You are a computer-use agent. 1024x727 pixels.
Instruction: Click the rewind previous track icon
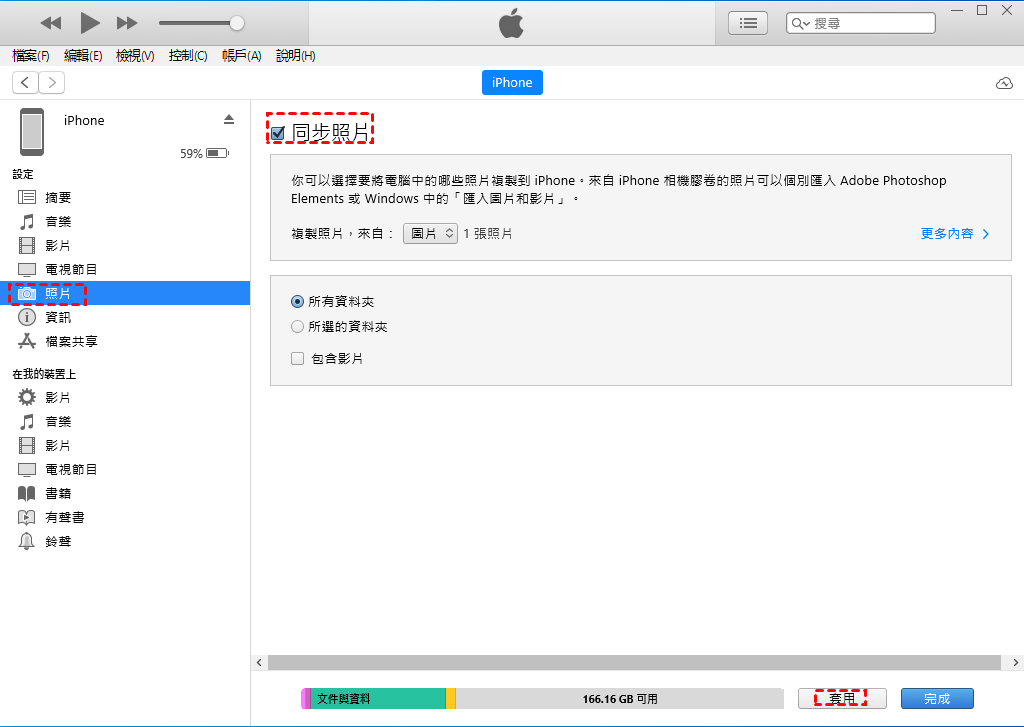[x=51, y=22]
